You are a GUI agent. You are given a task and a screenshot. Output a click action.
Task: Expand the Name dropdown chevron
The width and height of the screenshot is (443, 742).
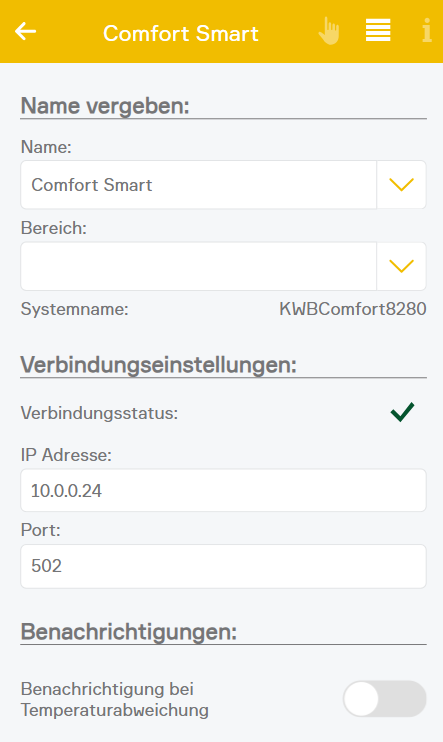(x=401, y=185)
